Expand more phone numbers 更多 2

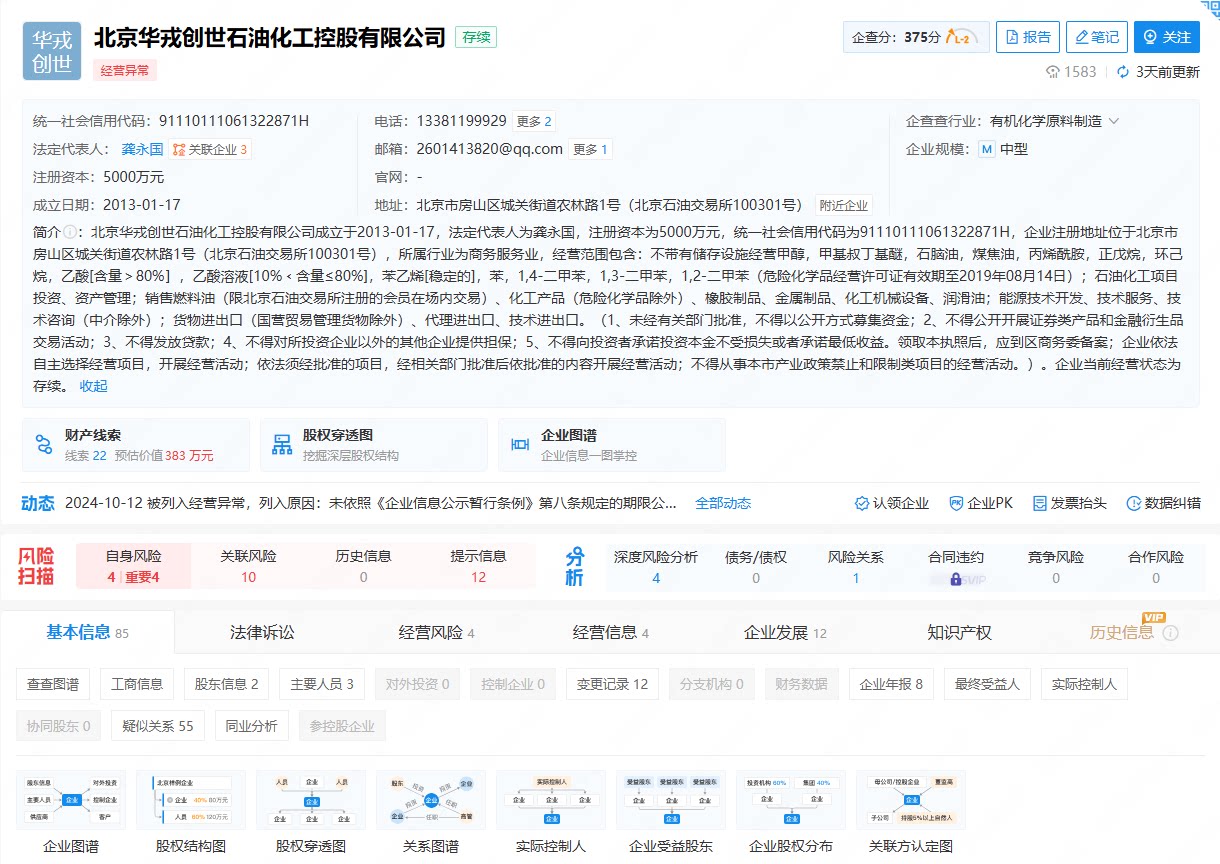point(534,121)
